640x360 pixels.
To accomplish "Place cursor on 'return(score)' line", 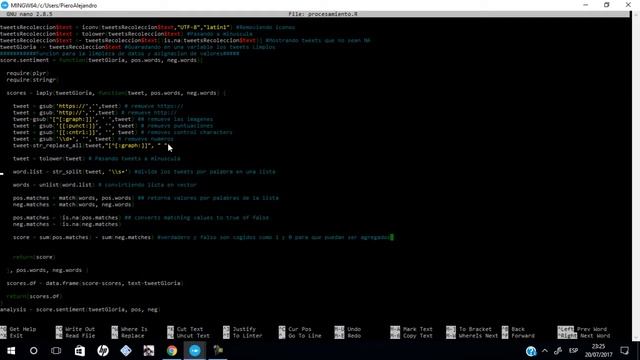I will [34, 257].
